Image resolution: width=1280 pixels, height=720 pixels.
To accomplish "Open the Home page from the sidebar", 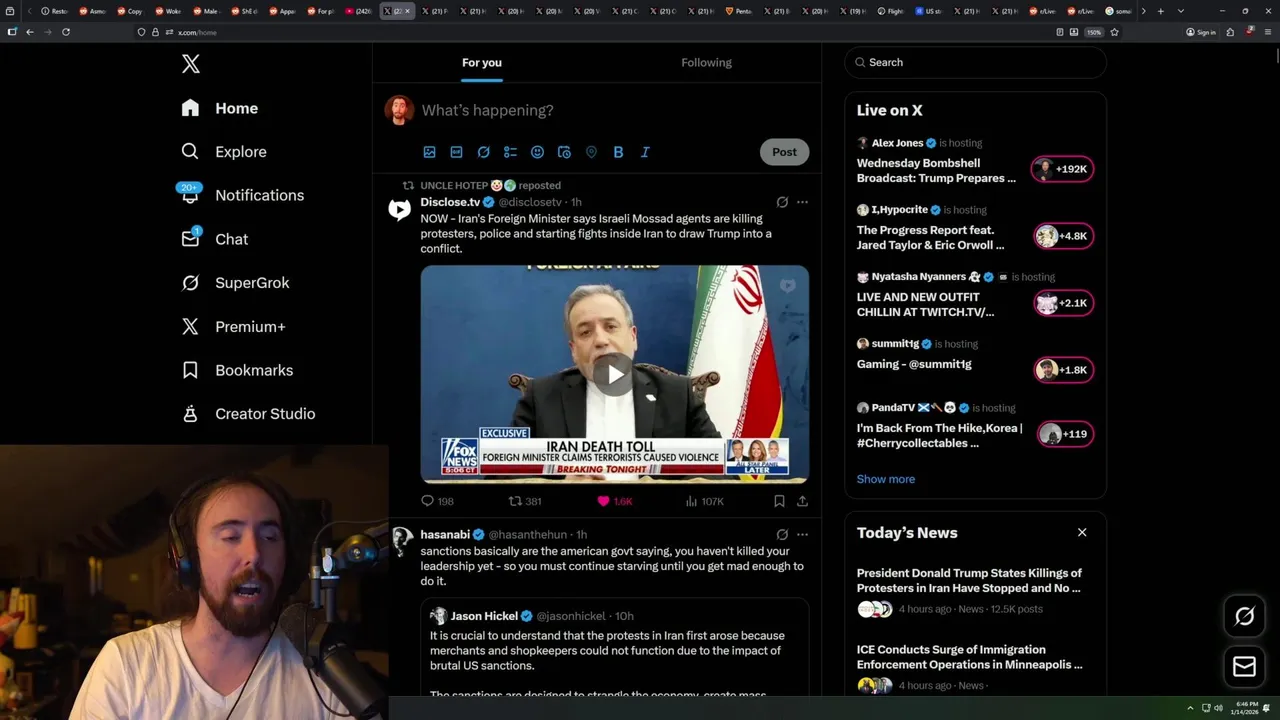I will click(220, 108).
